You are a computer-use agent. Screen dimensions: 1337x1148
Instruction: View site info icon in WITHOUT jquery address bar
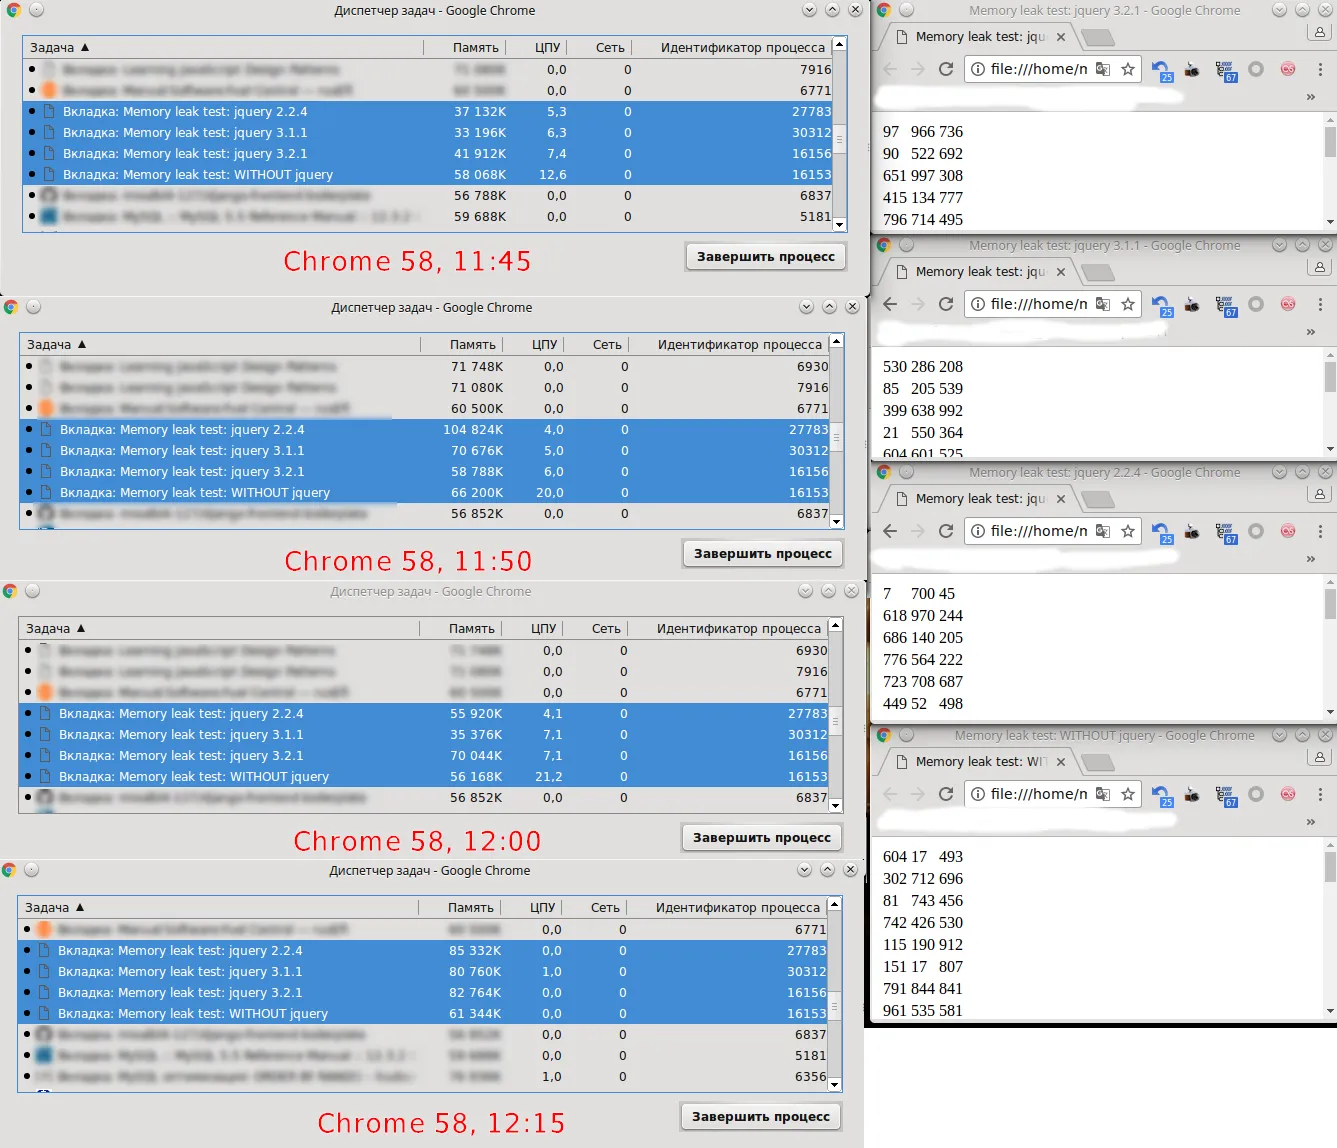tap(978, 794)
